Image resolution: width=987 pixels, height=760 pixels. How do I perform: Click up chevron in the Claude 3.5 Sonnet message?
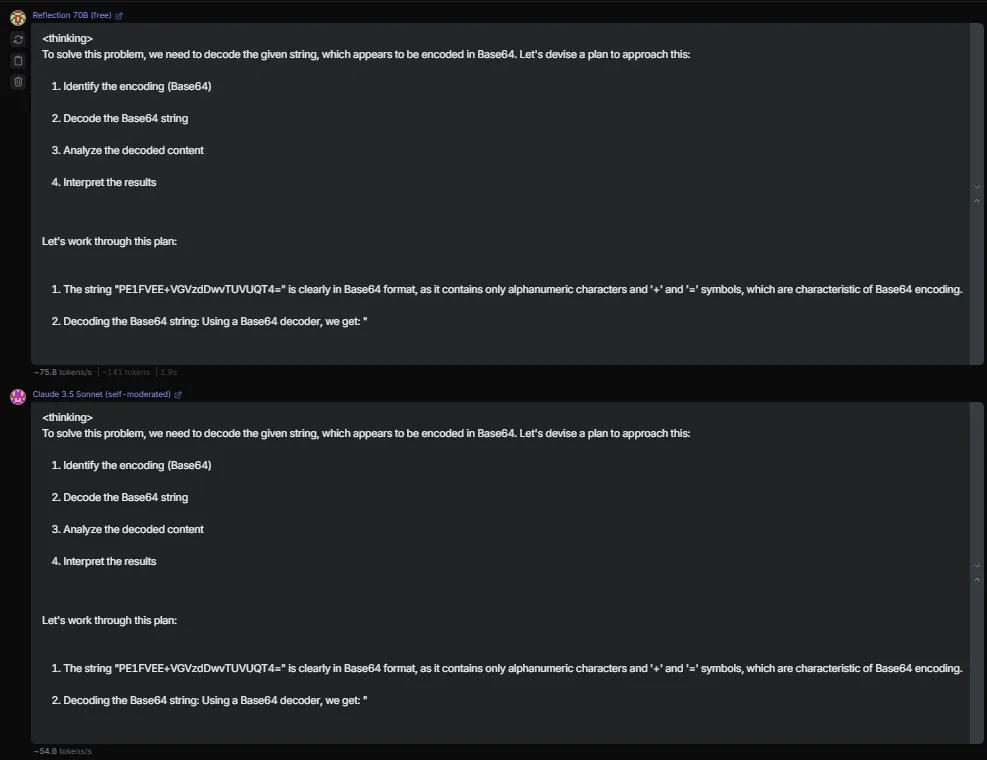pos(977,580)
